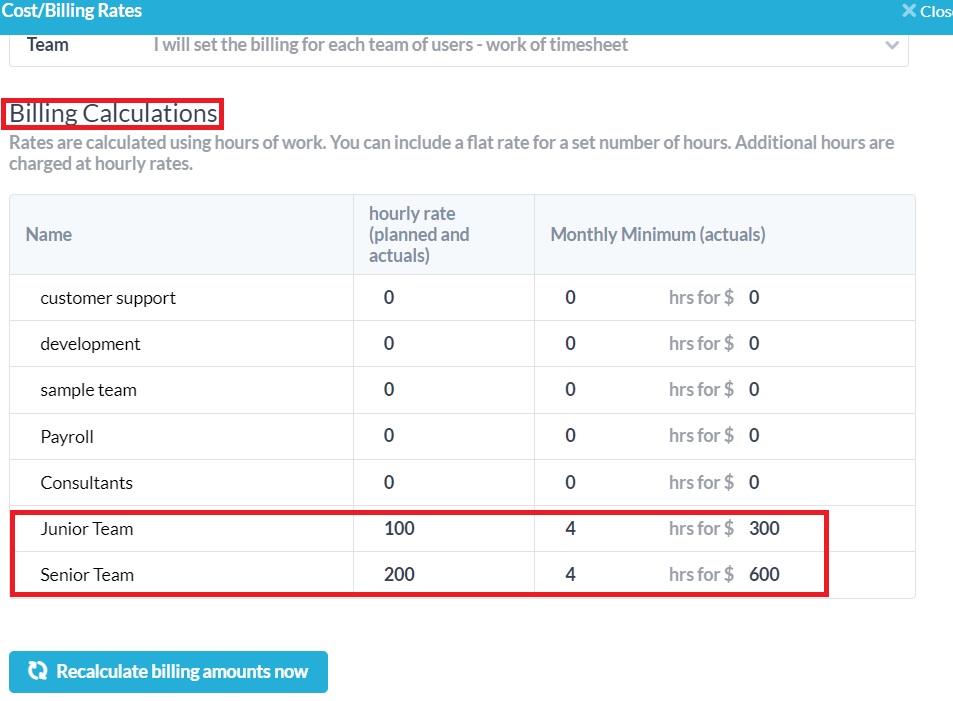This screenshot has width=953, height=701.
Task: Click Consultants hourly rate field
Action: point(389,483)
